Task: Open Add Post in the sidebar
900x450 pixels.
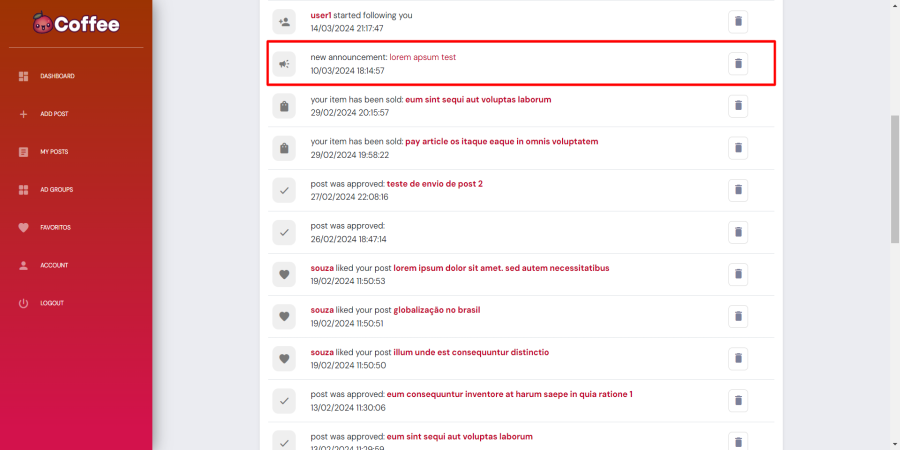Action: click(x=54, y=114)
